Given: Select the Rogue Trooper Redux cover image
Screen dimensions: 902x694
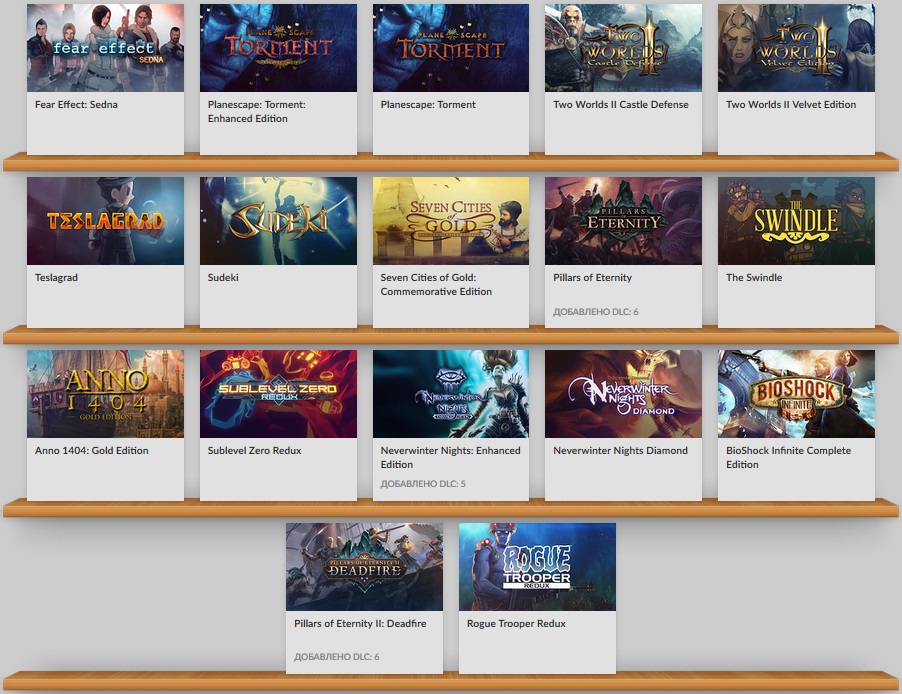Looking at the screenshot, I should tap(537, 567).
